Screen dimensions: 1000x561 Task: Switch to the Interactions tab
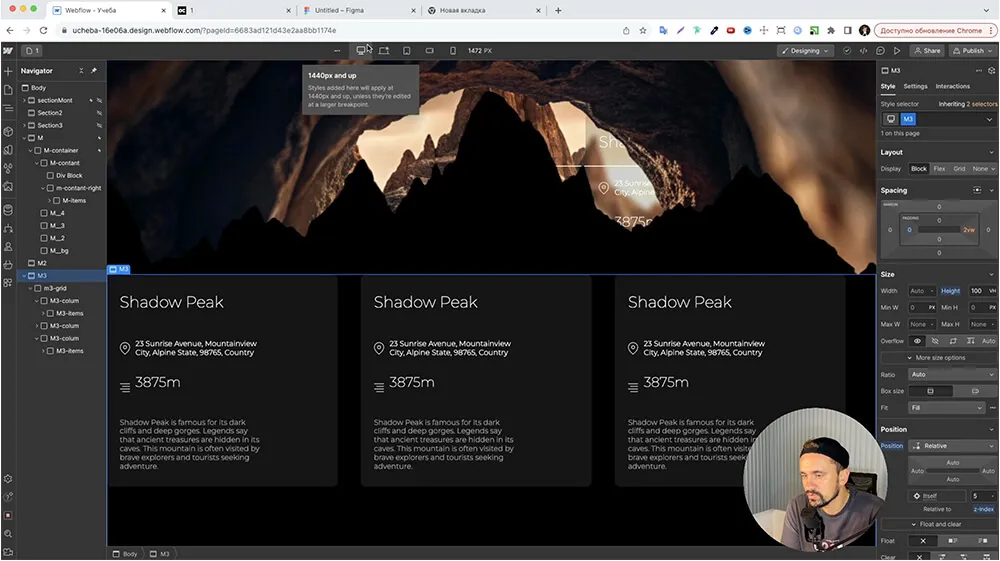click(952, 86)
